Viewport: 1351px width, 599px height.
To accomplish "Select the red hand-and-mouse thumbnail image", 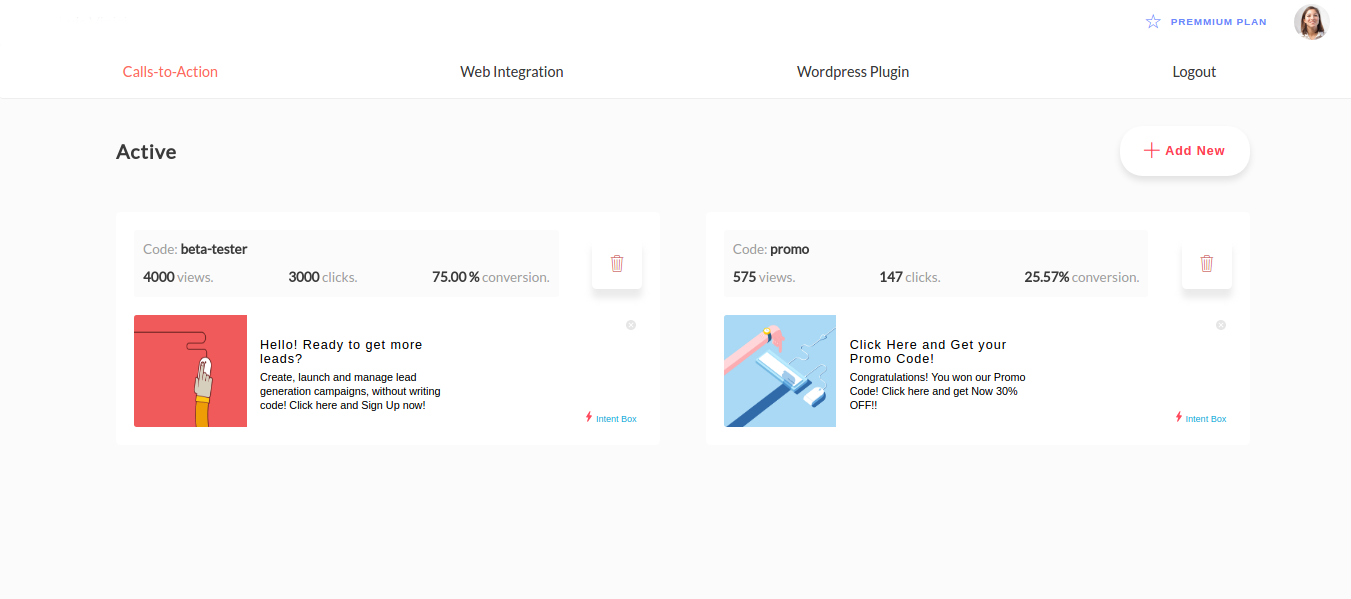I will tap(190, 371).
